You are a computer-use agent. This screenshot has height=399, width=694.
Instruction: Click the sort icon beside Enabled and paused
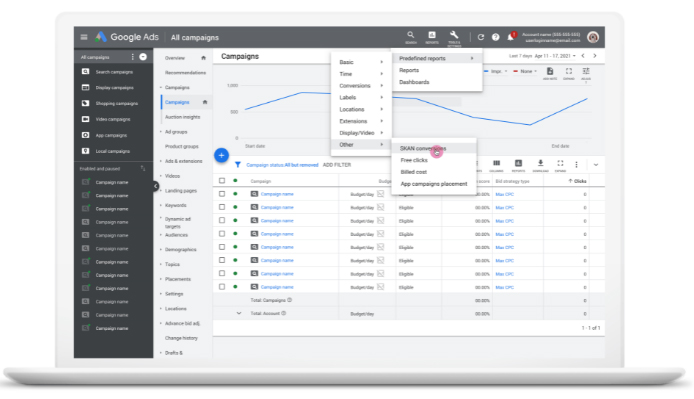pos(143,168)
